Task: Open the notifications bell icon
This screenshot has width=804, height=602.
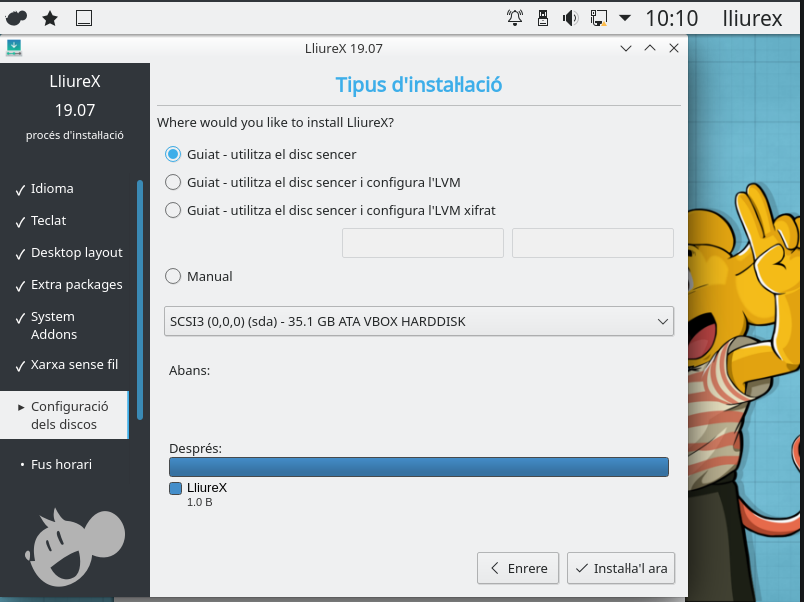Action: tap(515, 17)
